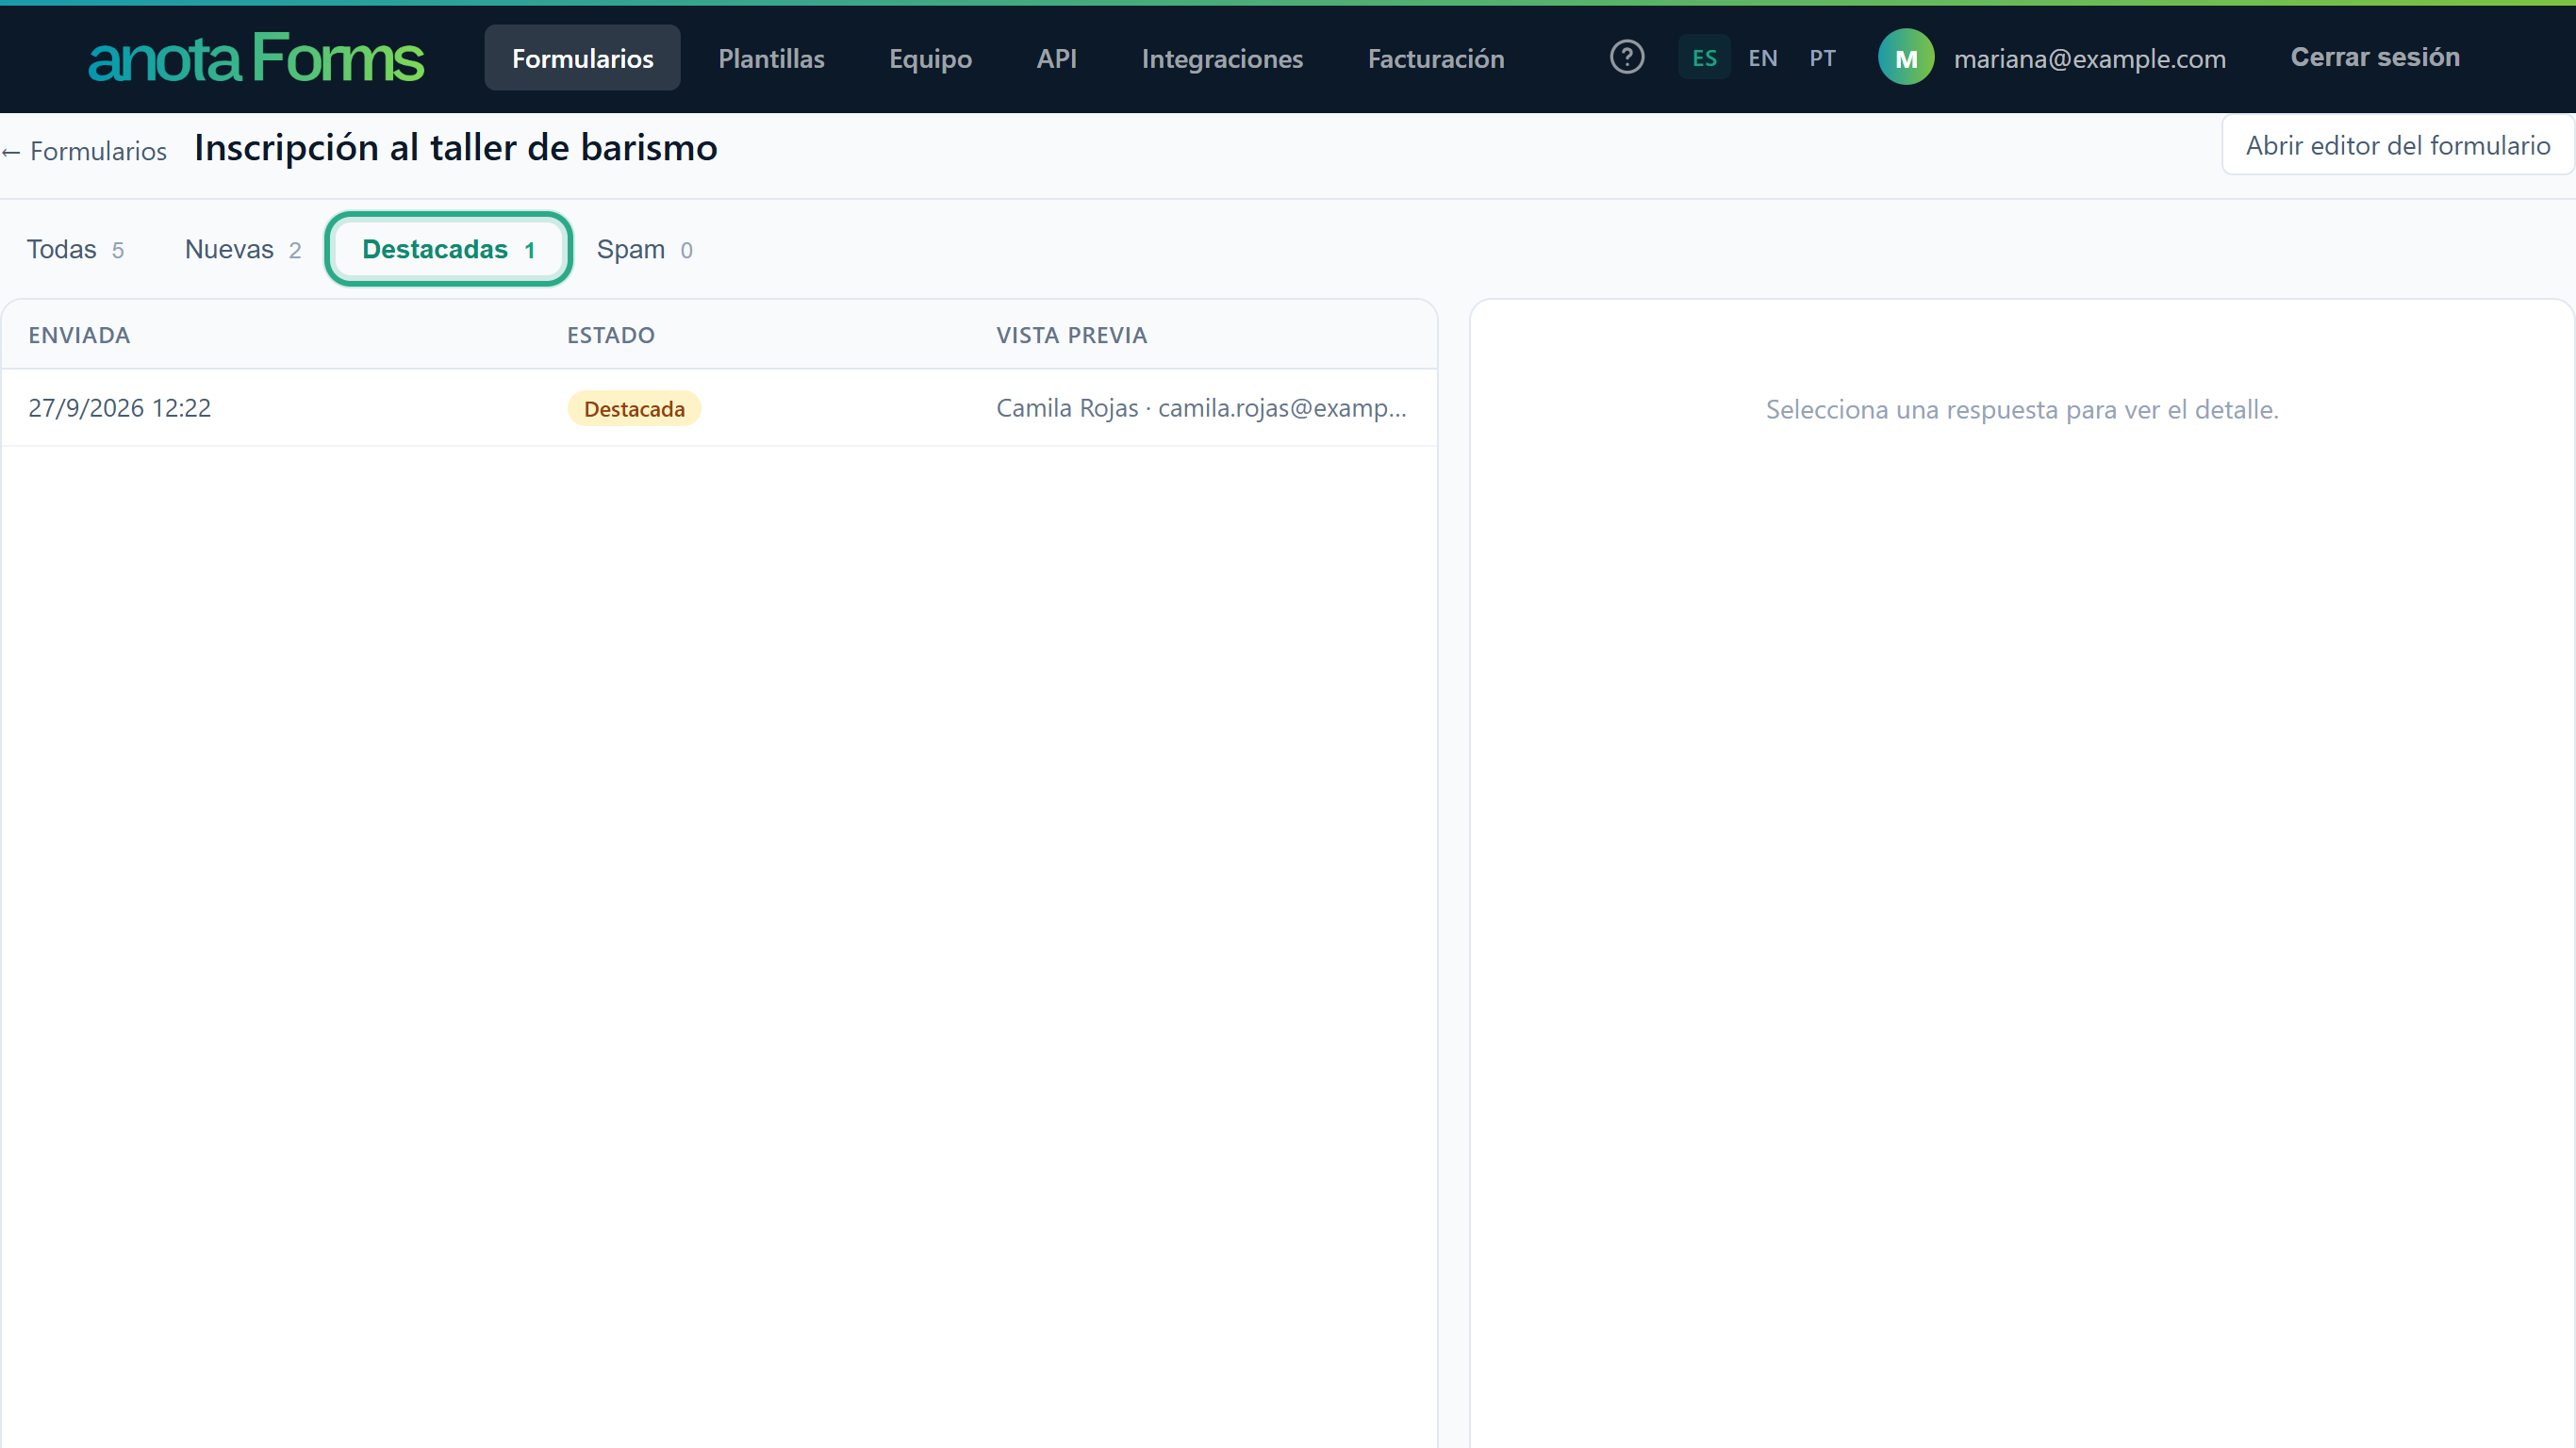Navigate to Integraciones

(x=1222, y=58)
